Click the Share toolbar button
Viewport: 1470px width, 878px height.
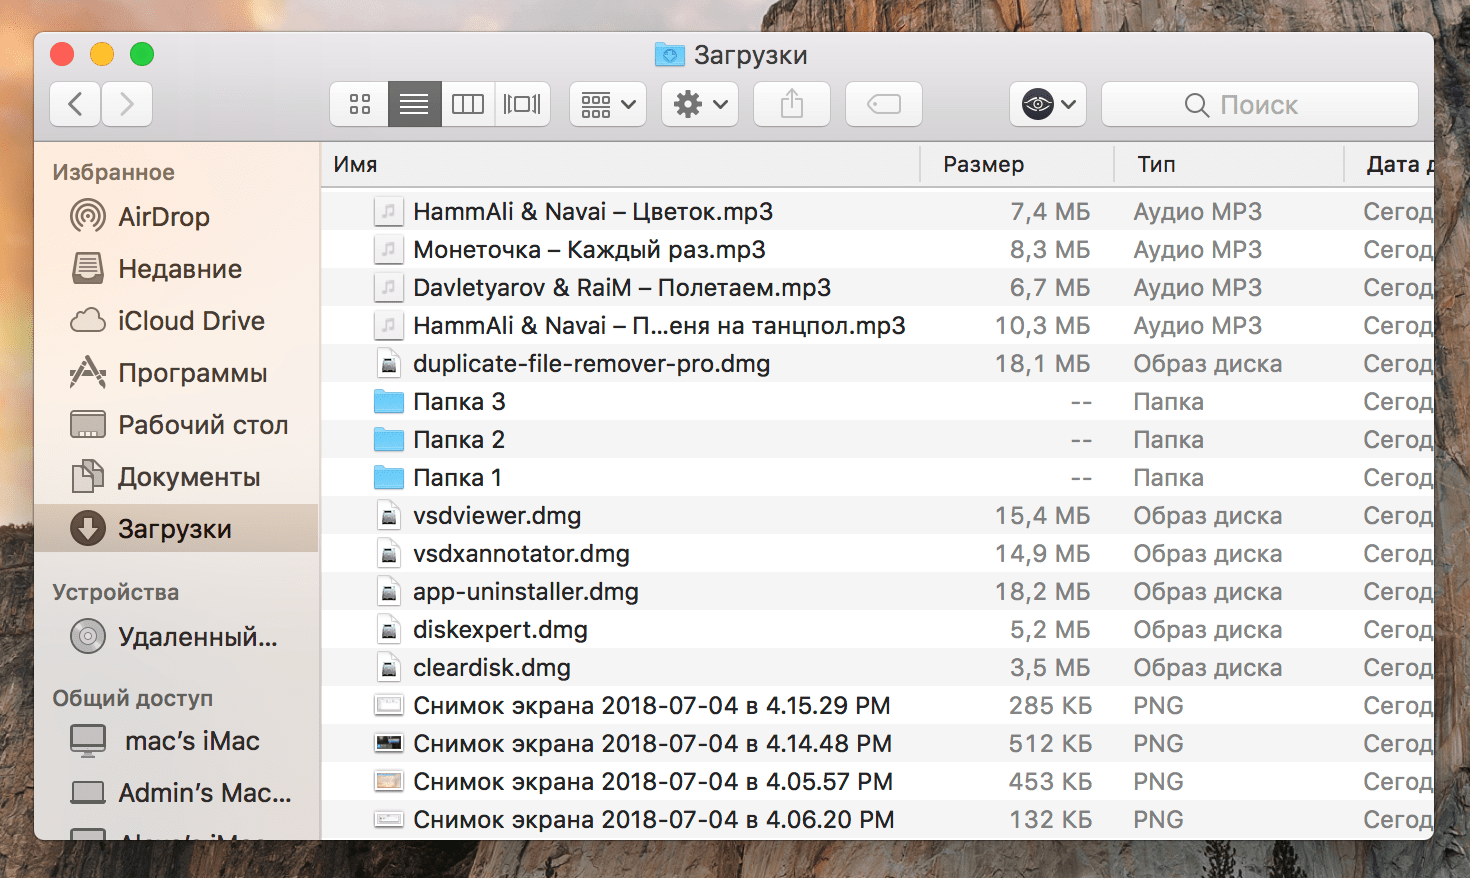792,104
